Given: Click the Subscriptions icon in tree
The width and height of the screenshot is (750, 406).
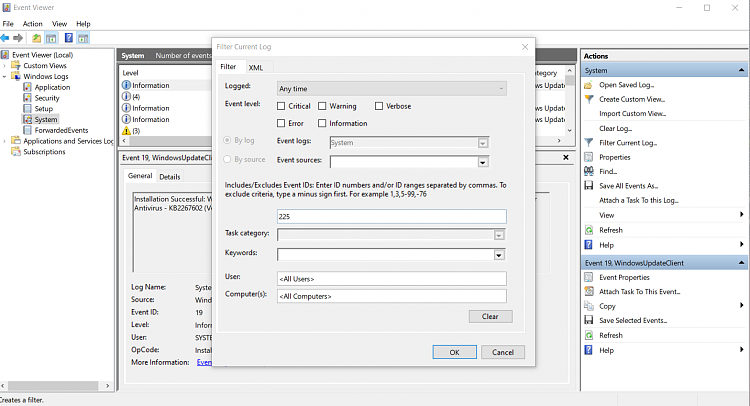Looking at the screenshot, I should point(16,152).
